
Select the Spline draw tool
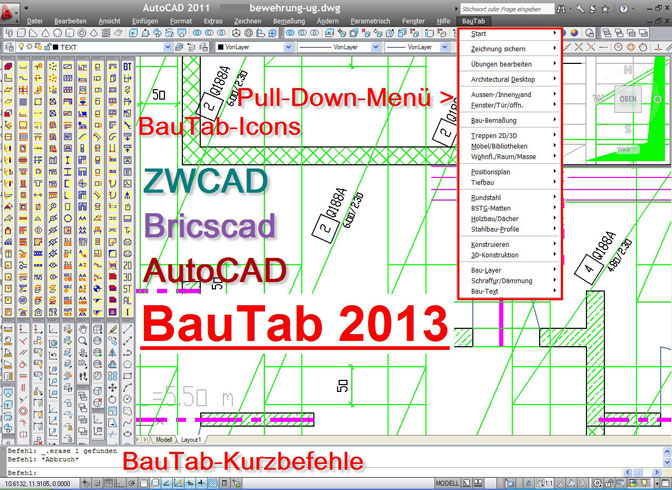coord(127,422)
